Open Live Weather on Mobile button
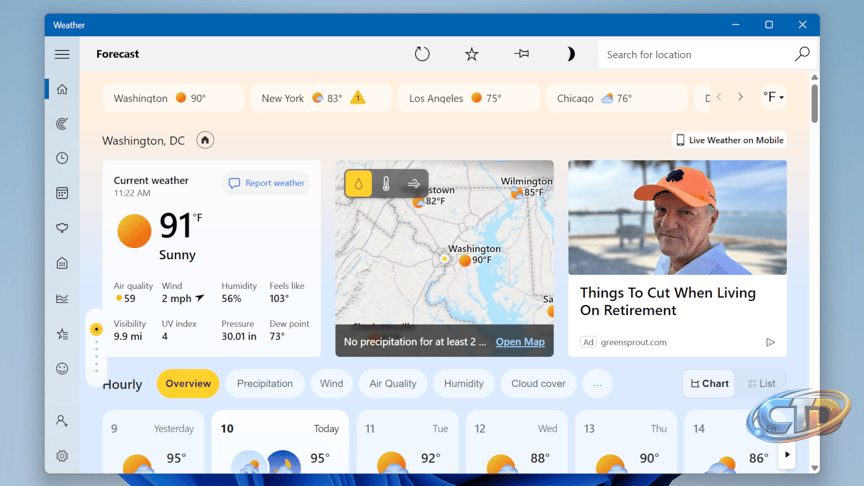 730,140
